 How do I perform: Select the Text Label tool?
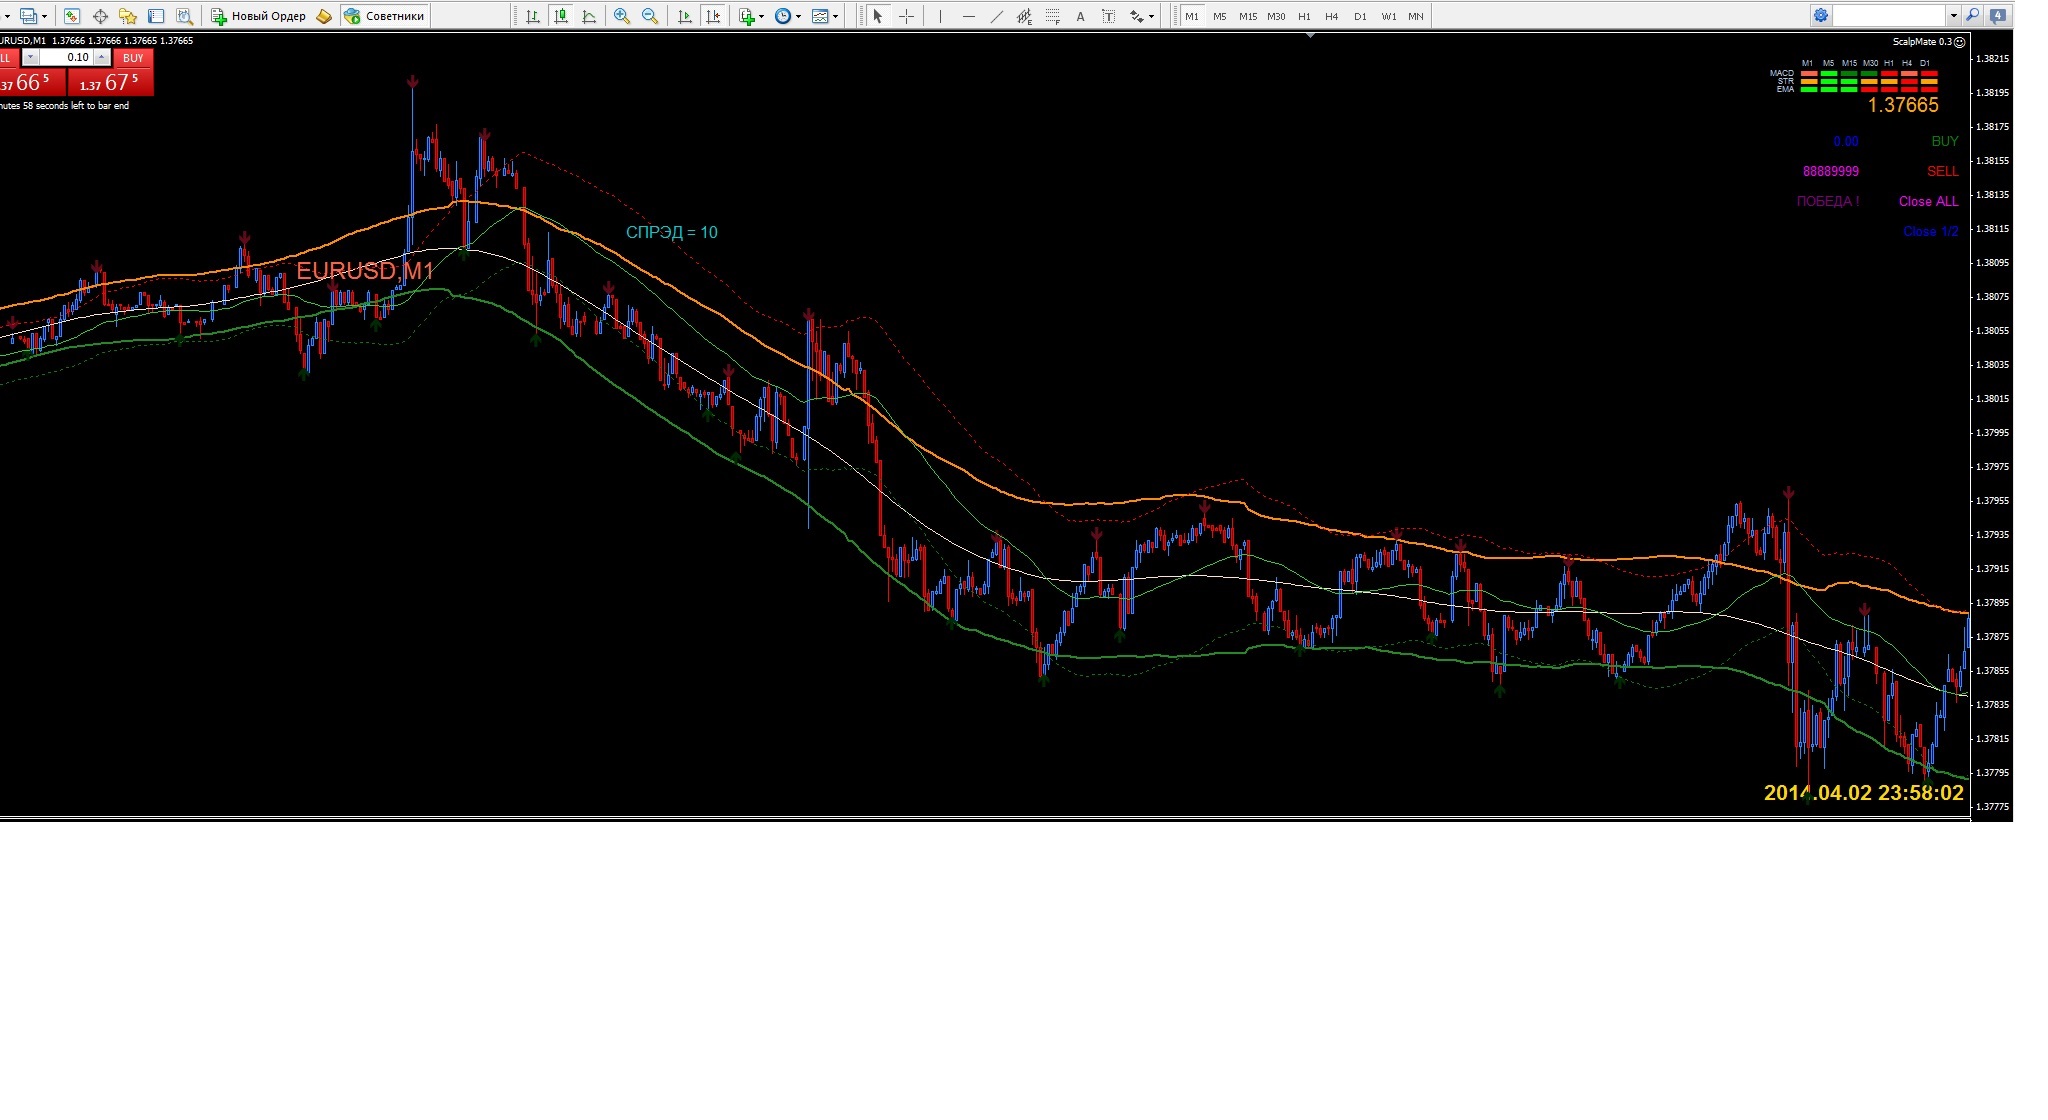(1108, 16)
